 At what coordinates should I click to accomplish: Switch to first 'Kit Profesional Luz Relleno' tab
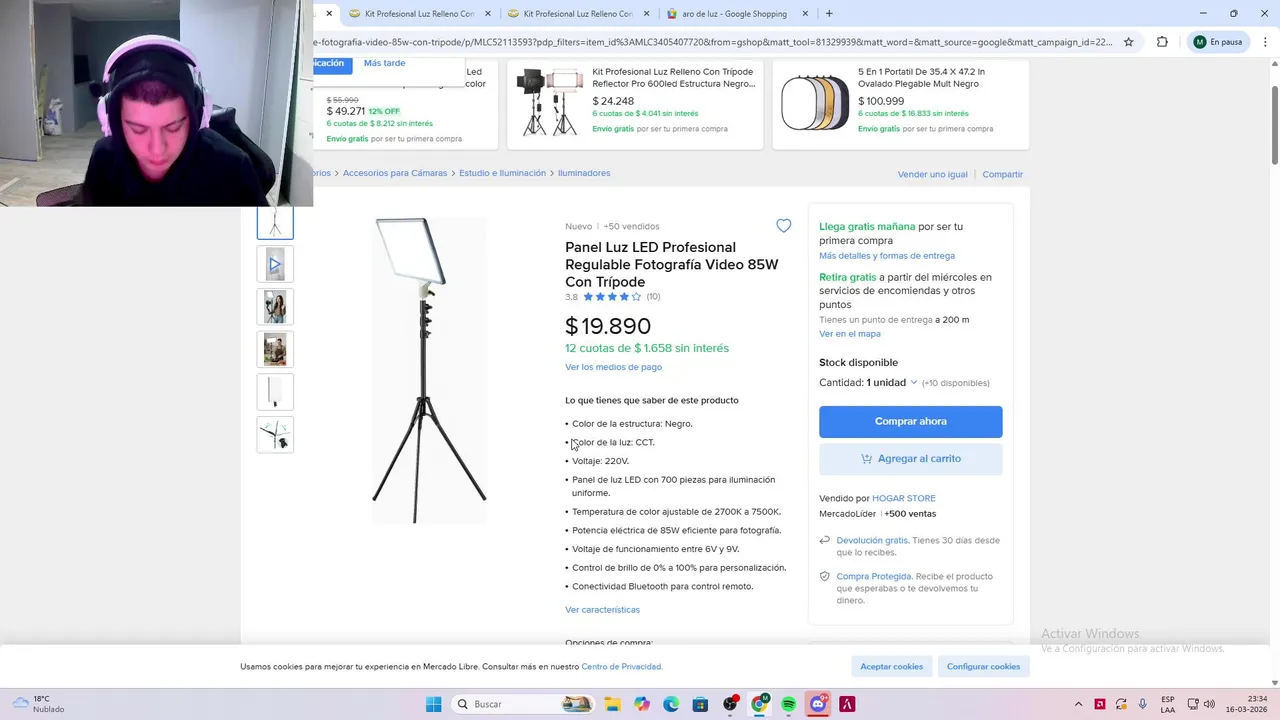pos(420,13)
